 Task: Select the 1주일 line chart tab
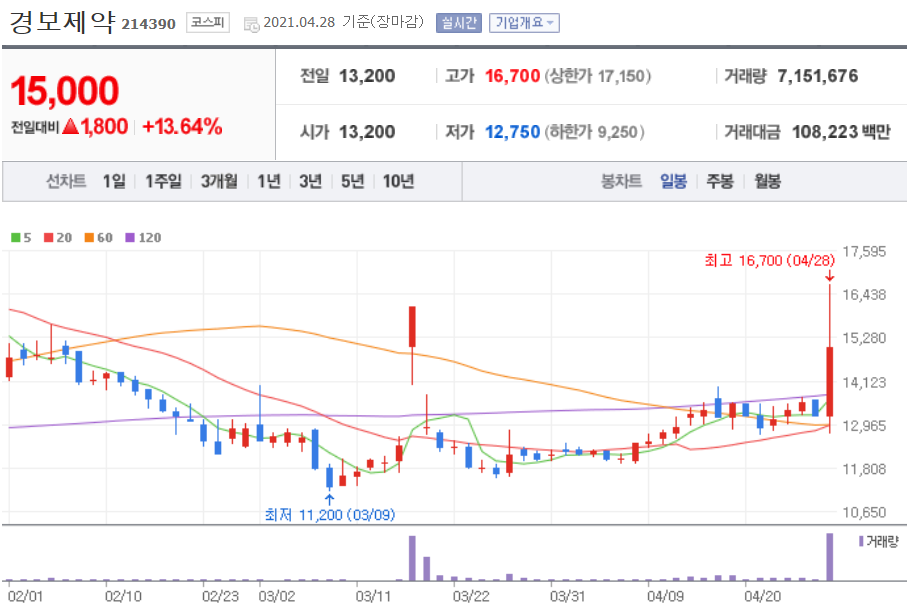(163, 182)
